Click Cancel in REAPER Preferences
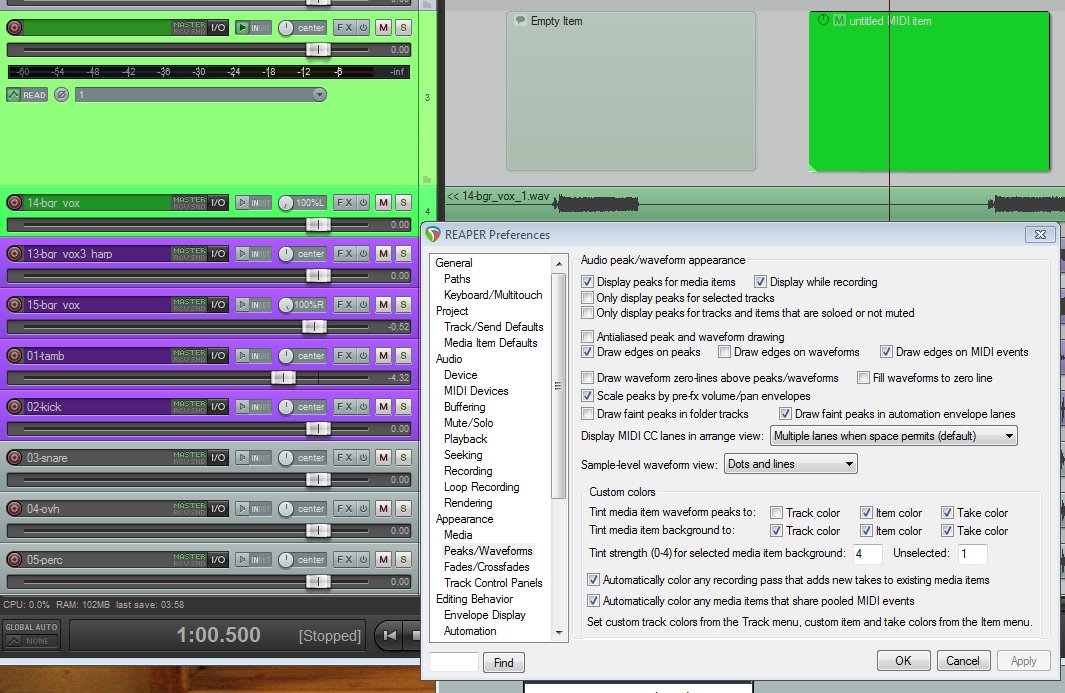This screenshot has width=1065, height=693. click(963, 660)
